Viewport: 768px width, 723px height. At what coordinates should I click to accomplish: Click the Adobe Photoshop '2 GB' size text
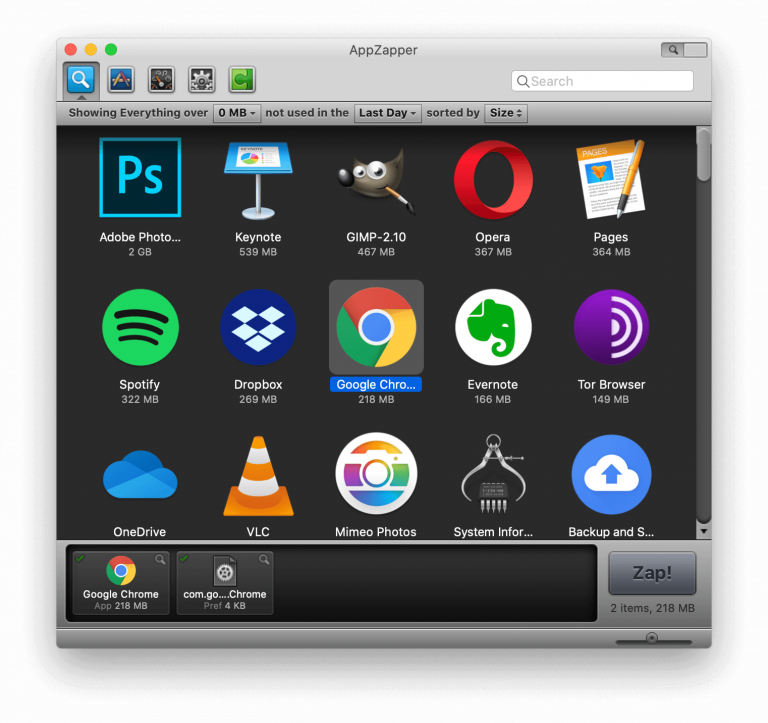pos(140,252)
